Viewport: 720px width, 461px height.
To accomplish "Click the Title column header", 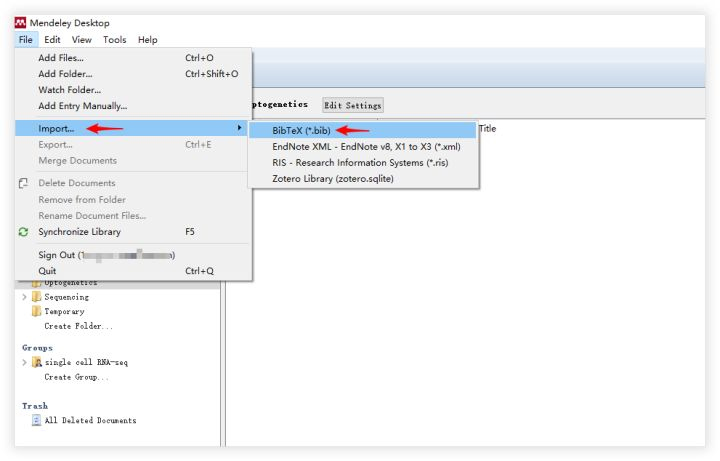I will coord(488,129).
